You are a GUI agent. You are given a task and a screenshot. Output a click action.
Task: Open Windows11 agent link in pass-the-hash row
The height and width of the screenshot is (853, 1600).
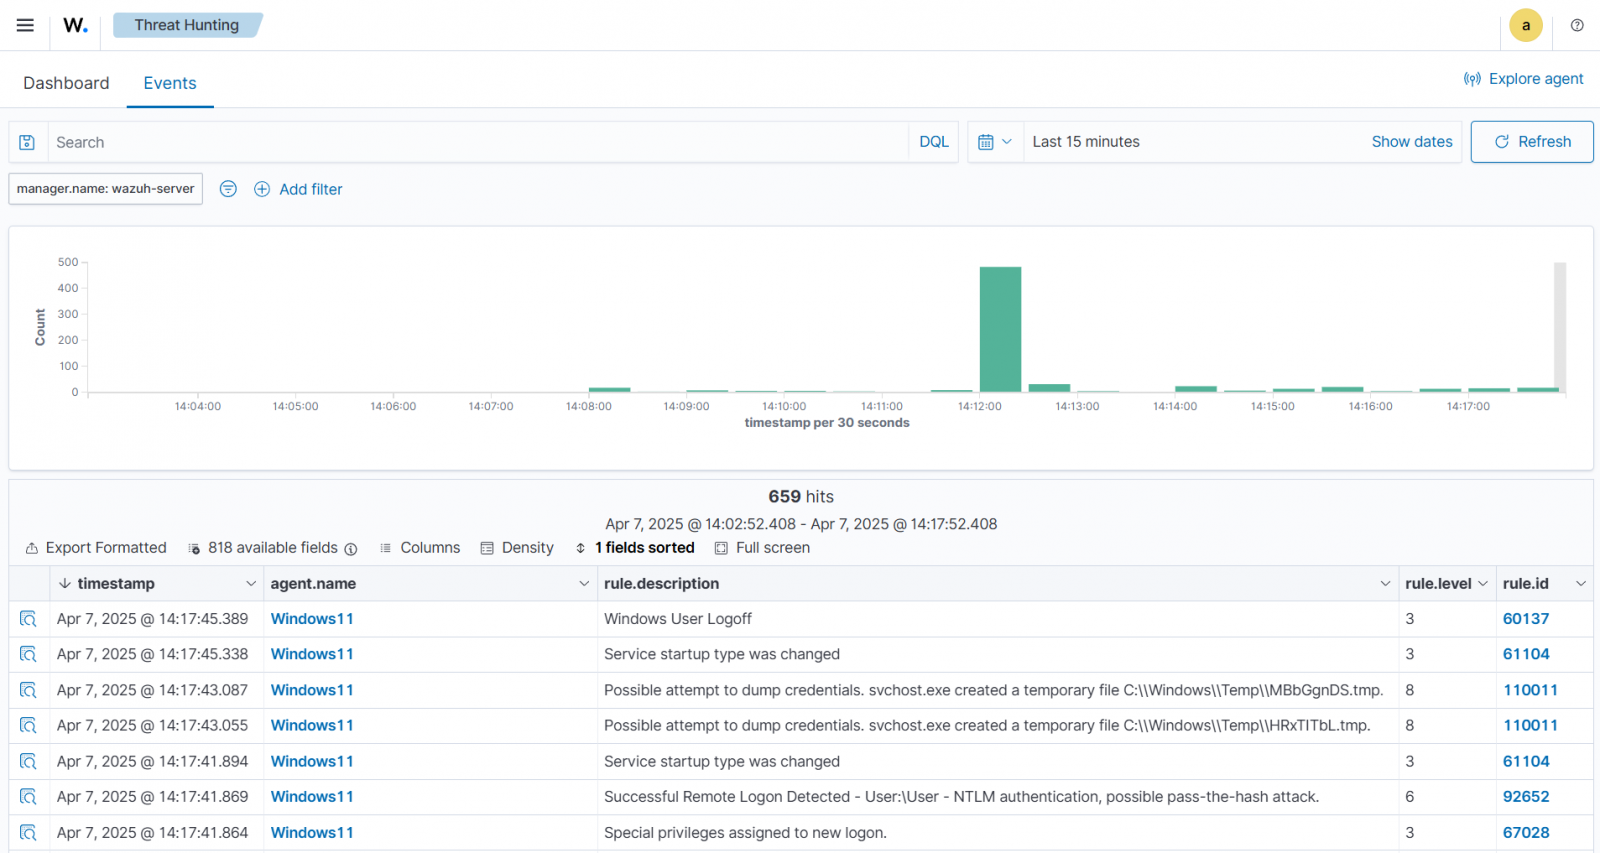tap(312, 797)
